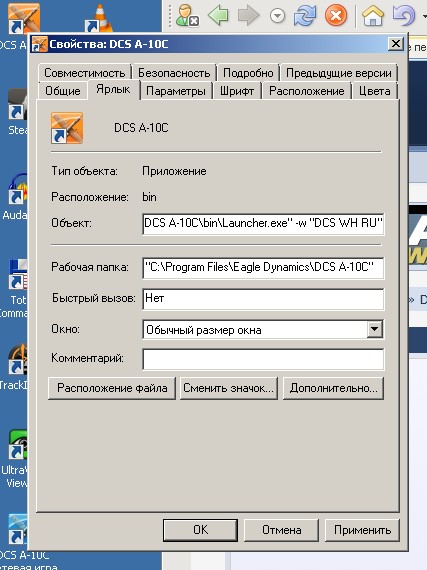Click the user icon in browser toolbar
The height and width of the screenshot is (570, 427).
[187, 15]
